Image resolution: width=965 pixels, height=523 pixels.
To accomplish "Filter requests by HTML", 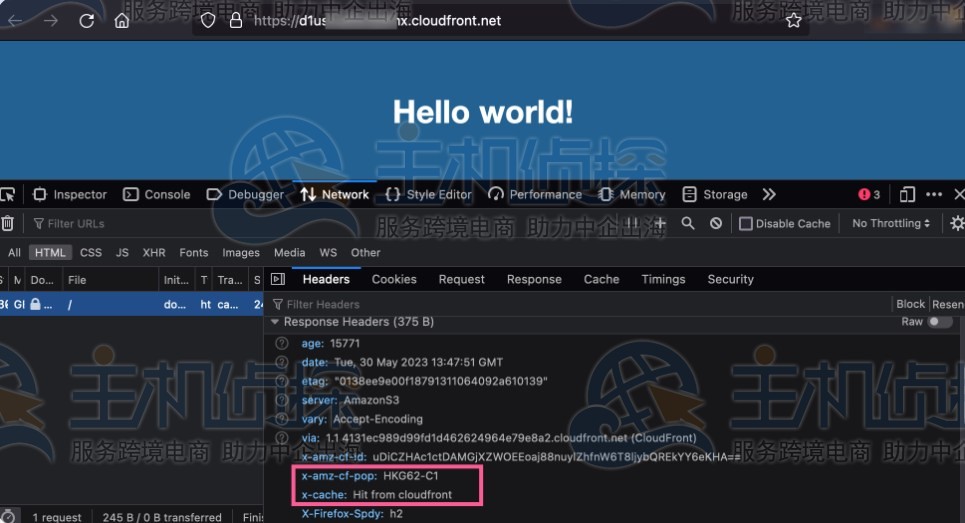I will coord(50,252).
